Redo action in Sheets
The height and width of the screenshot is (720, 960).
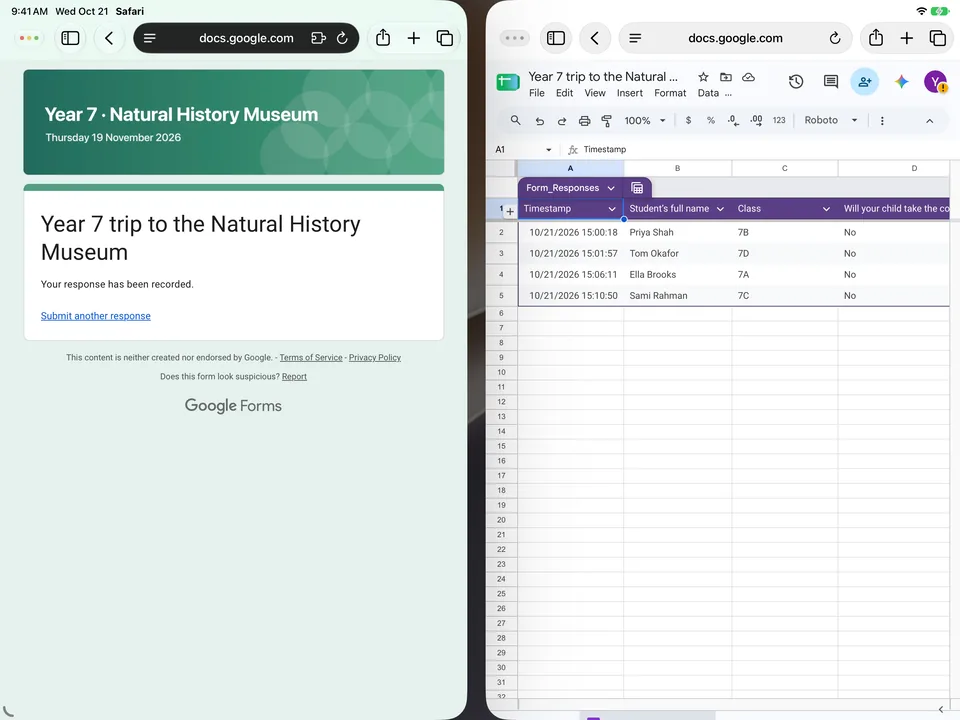click(561, 121)
